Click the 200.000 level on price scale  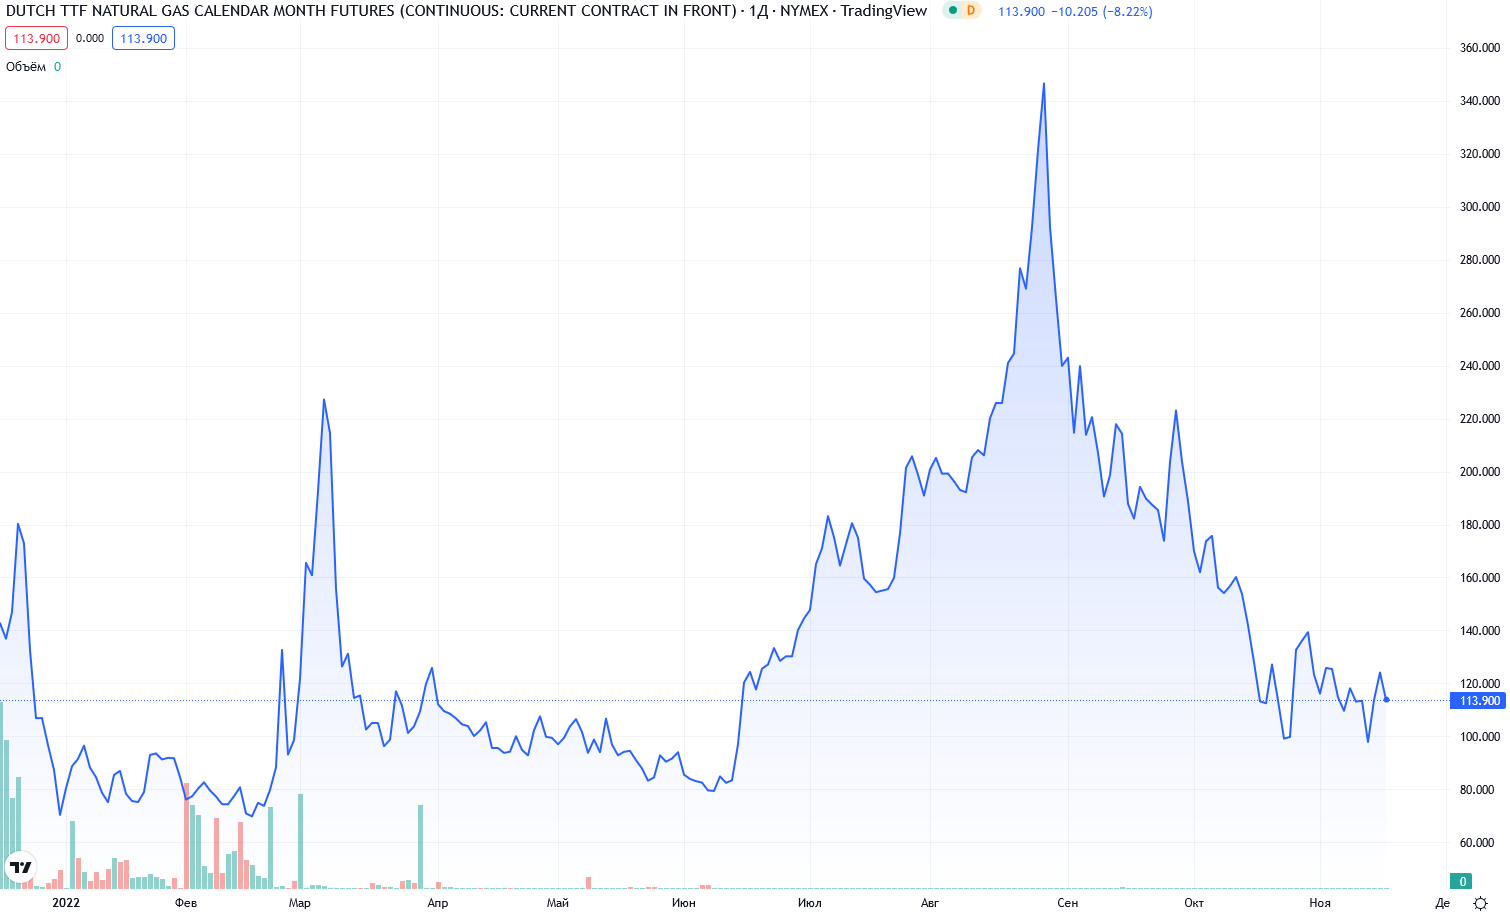coord(1479,472)
